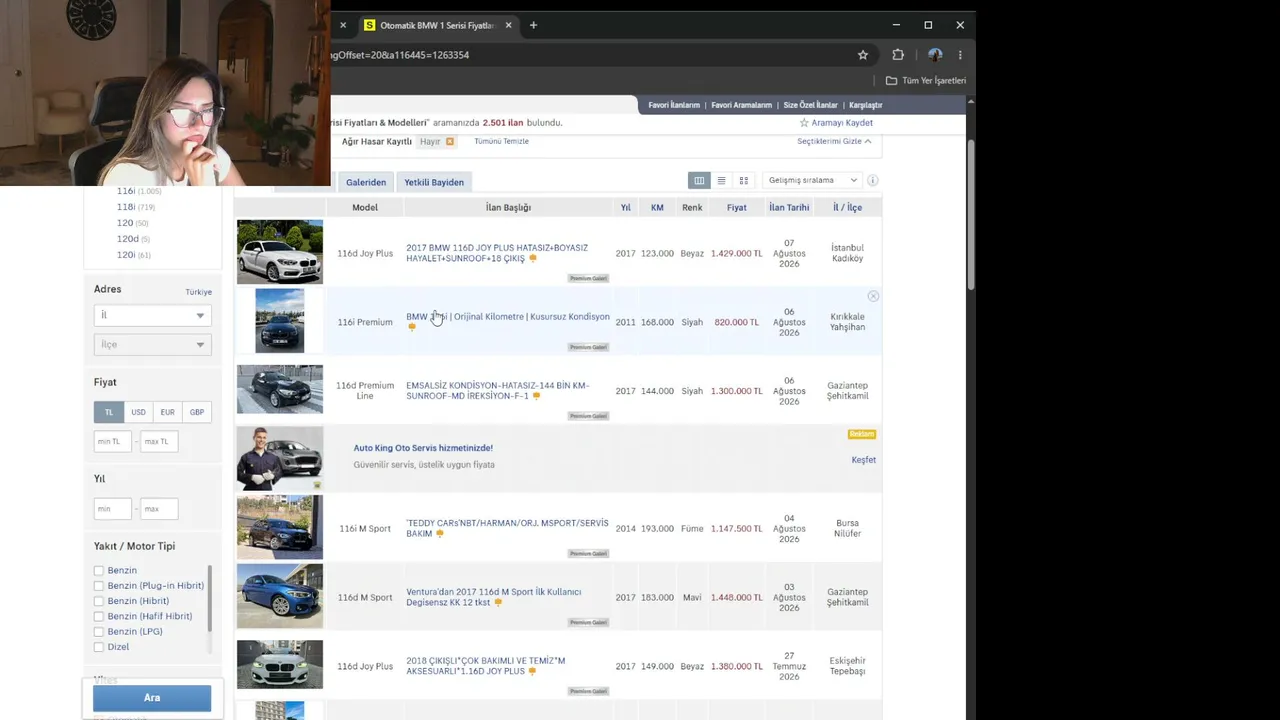The height and width of the screenshot is (720, 1280).
Task: Open the Chrome profile avatar
Action: 935,55
